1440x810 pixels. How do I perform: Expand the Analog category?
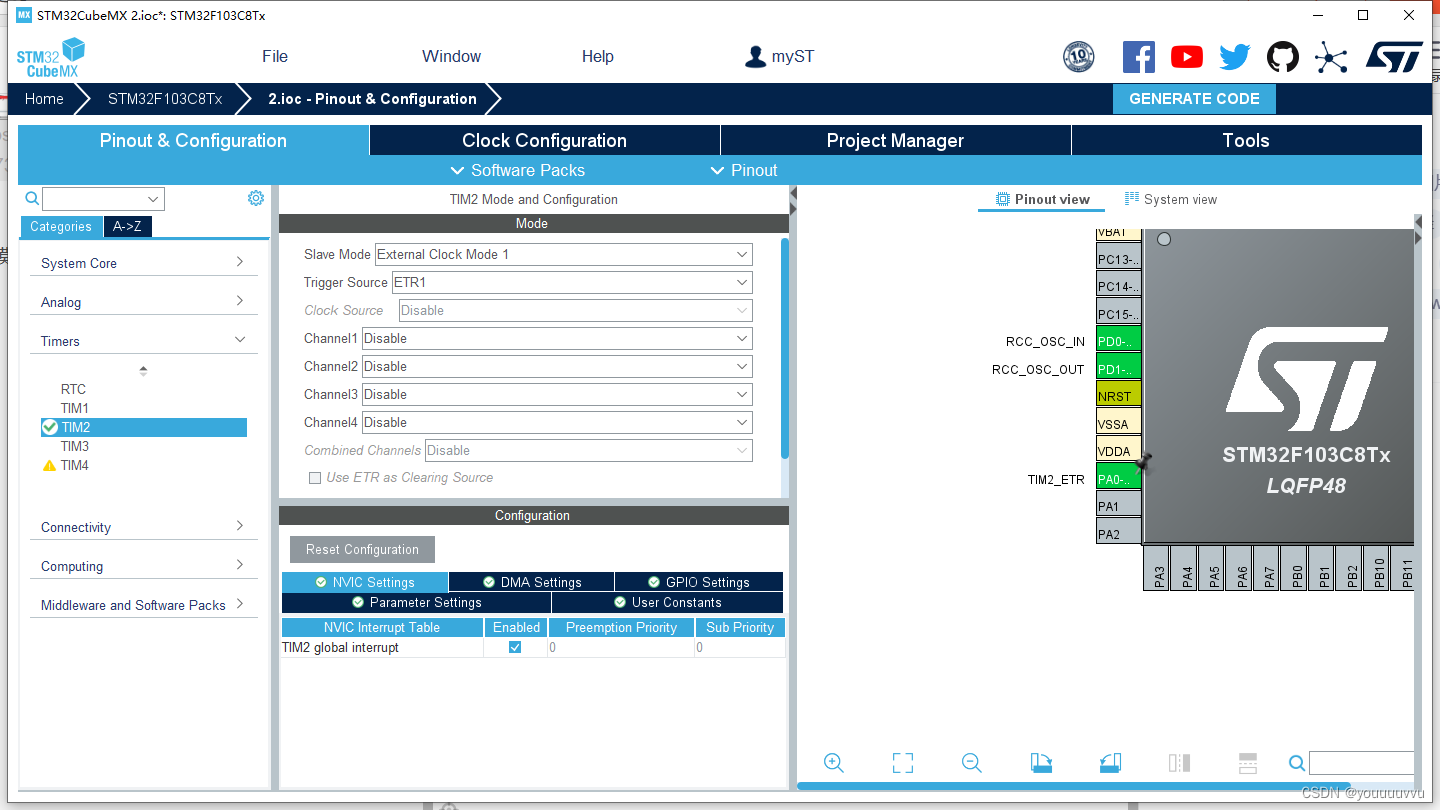tap(143, 302)
